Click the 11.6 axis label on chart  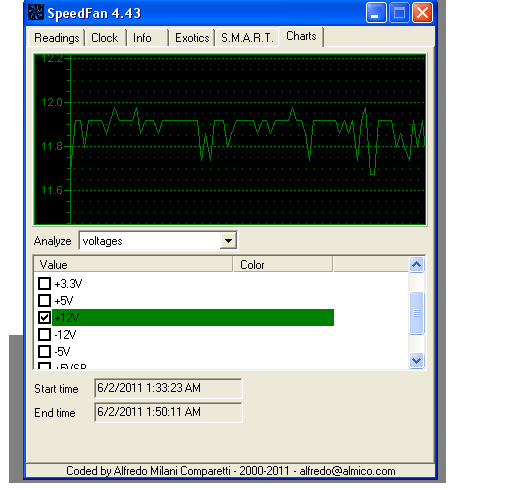click(52, 190)
